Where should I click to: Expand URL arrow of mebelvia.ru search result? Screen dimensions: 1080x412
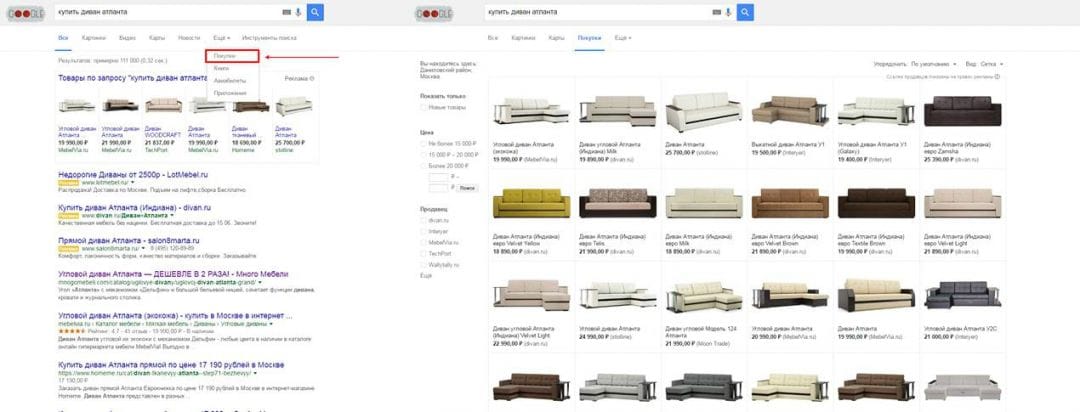[271, 323]
